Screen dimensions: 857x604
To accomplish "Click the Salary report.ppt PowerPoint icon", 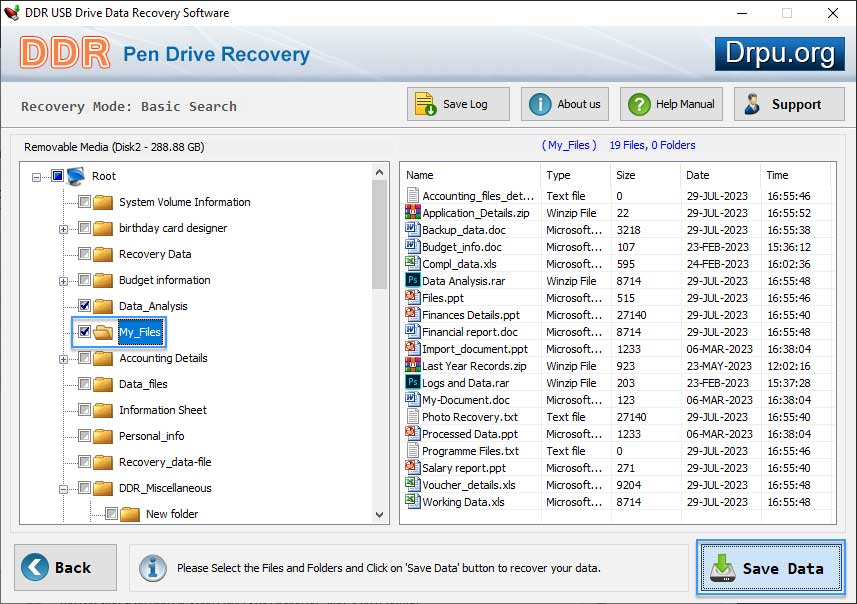I will click(x=412, y=467).
